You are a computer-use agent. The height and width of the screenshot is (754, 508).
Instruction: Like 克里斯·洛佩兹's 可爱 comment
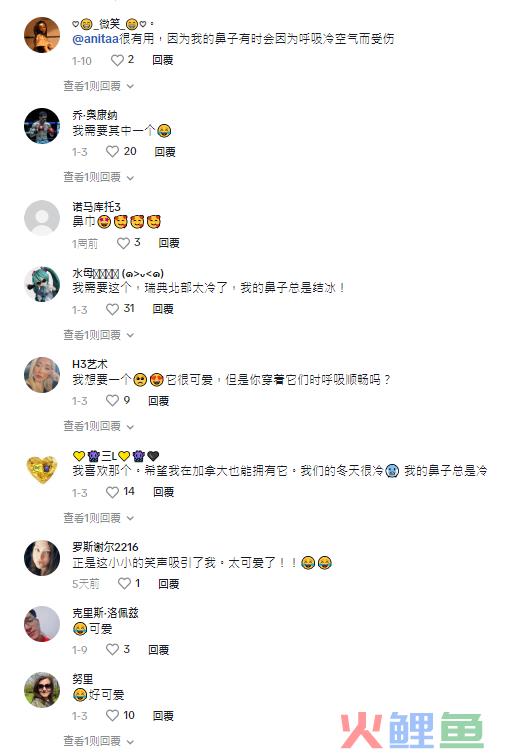pos(112,649)
